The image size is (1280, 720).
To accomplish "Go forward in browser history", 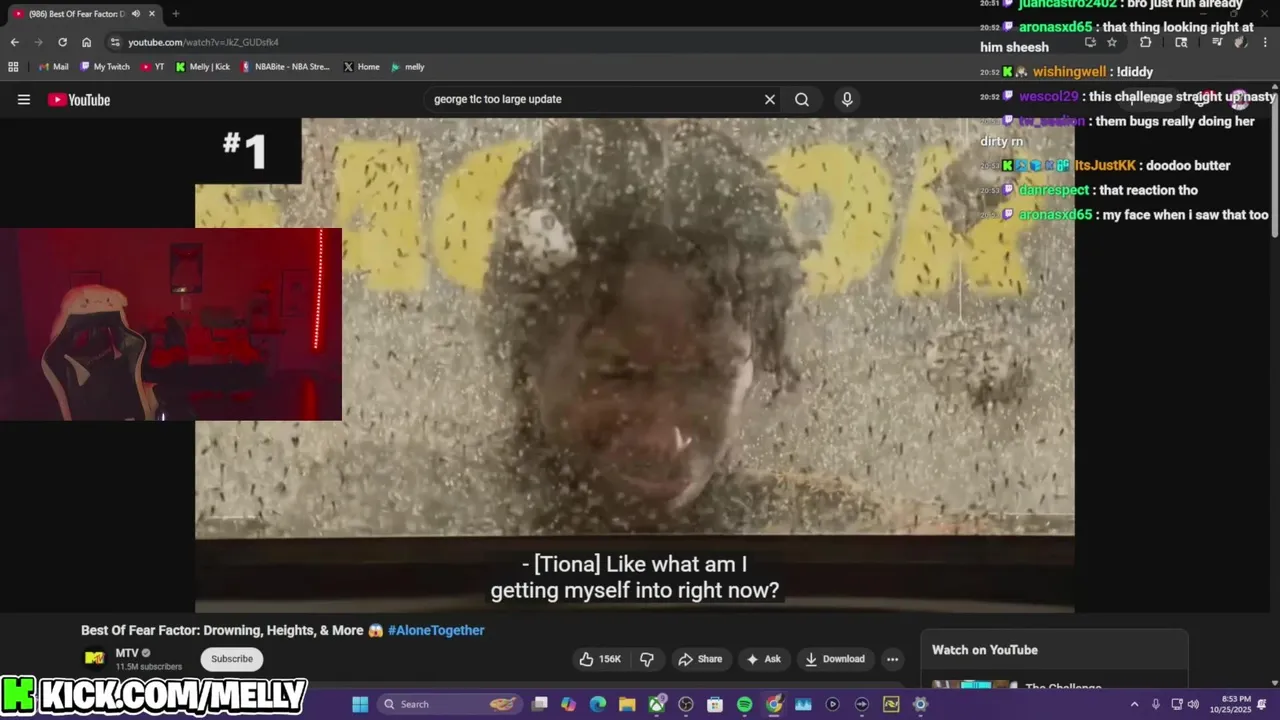I will pos(38,42).
